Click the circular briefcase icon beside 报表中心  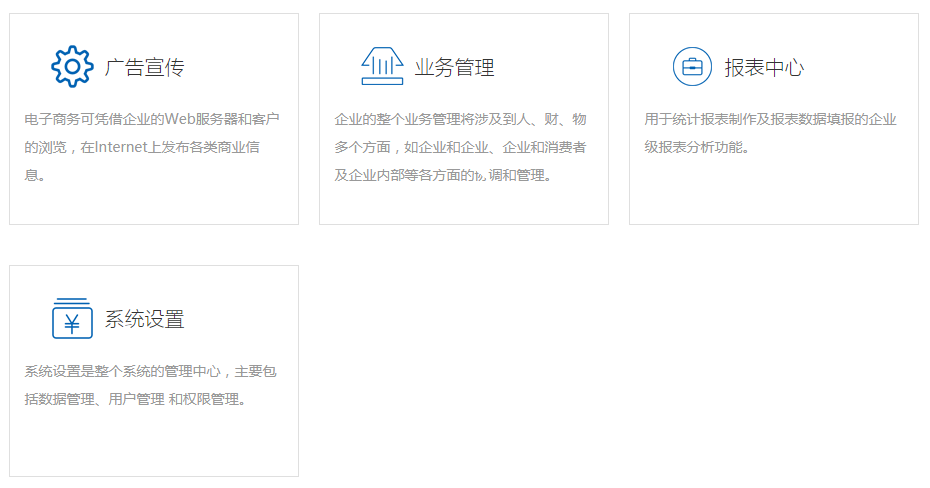pos(692,67)
